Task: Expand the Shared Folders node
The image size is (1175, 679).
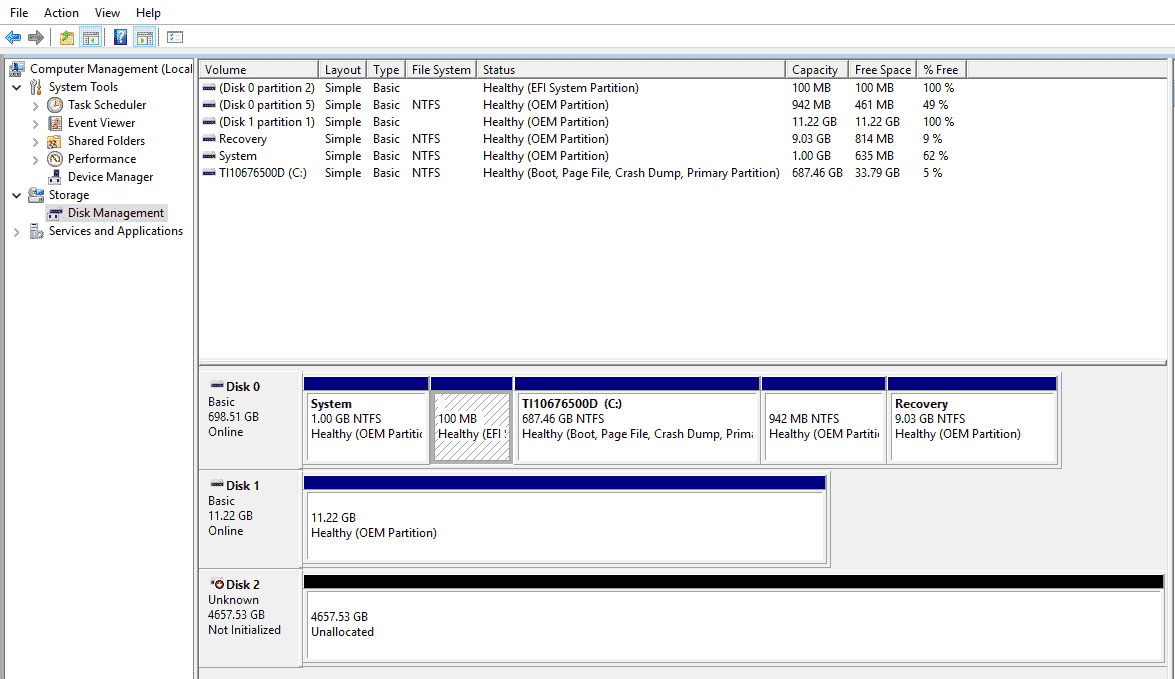Action: (x=35, y=142)
